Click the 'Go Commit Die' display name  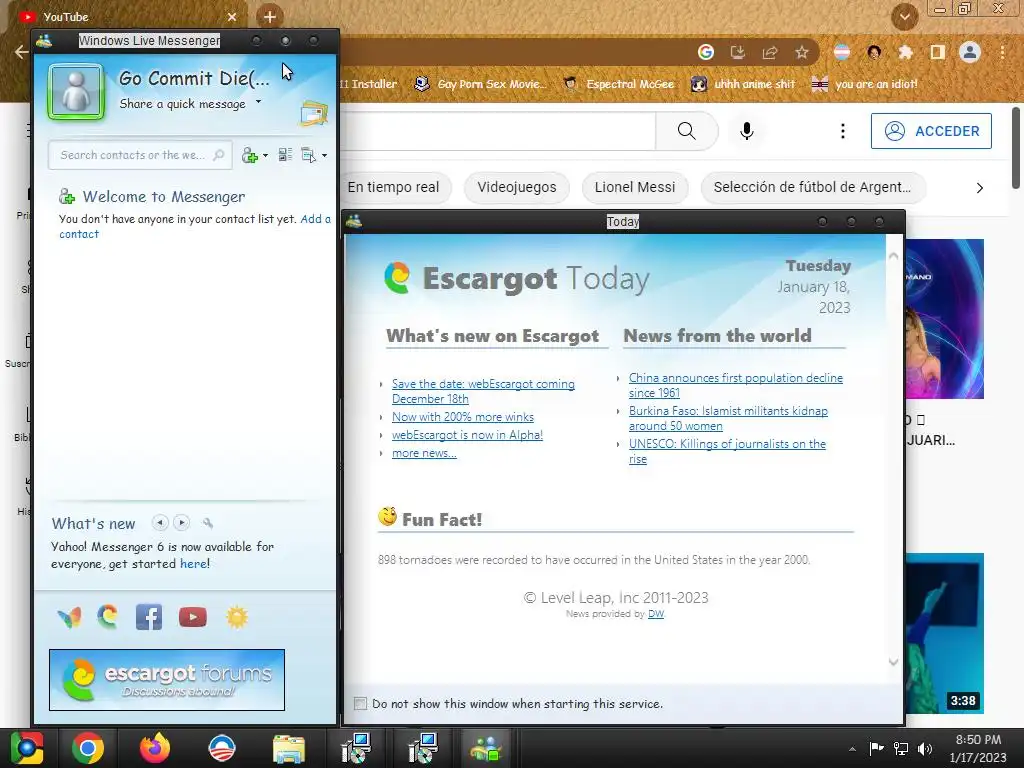tap(194, 78)
